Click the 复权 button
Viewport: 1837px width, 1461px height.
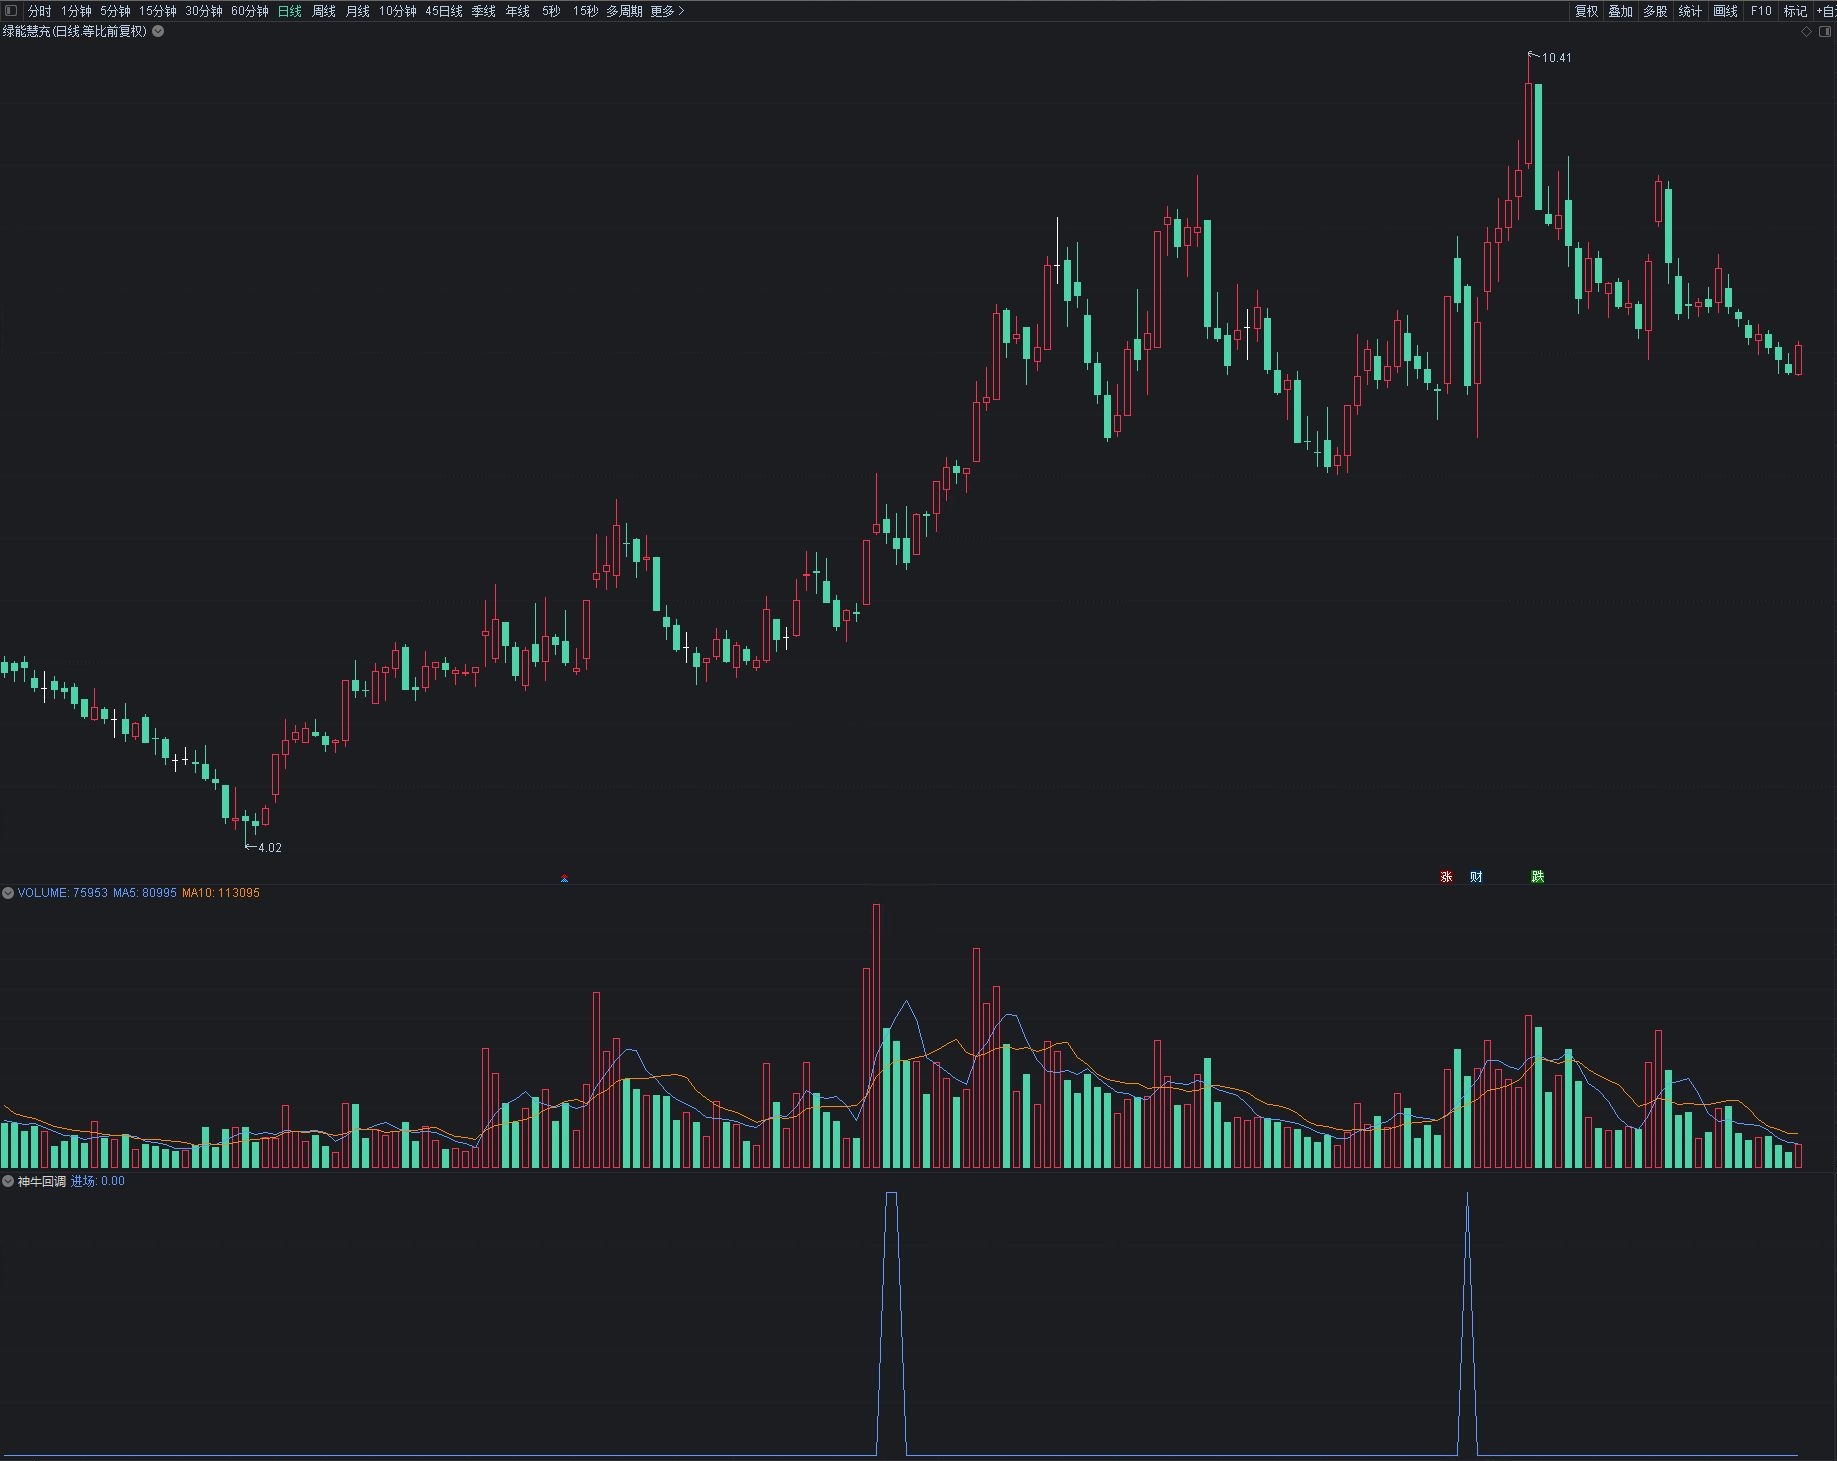tap(1586, 11)
